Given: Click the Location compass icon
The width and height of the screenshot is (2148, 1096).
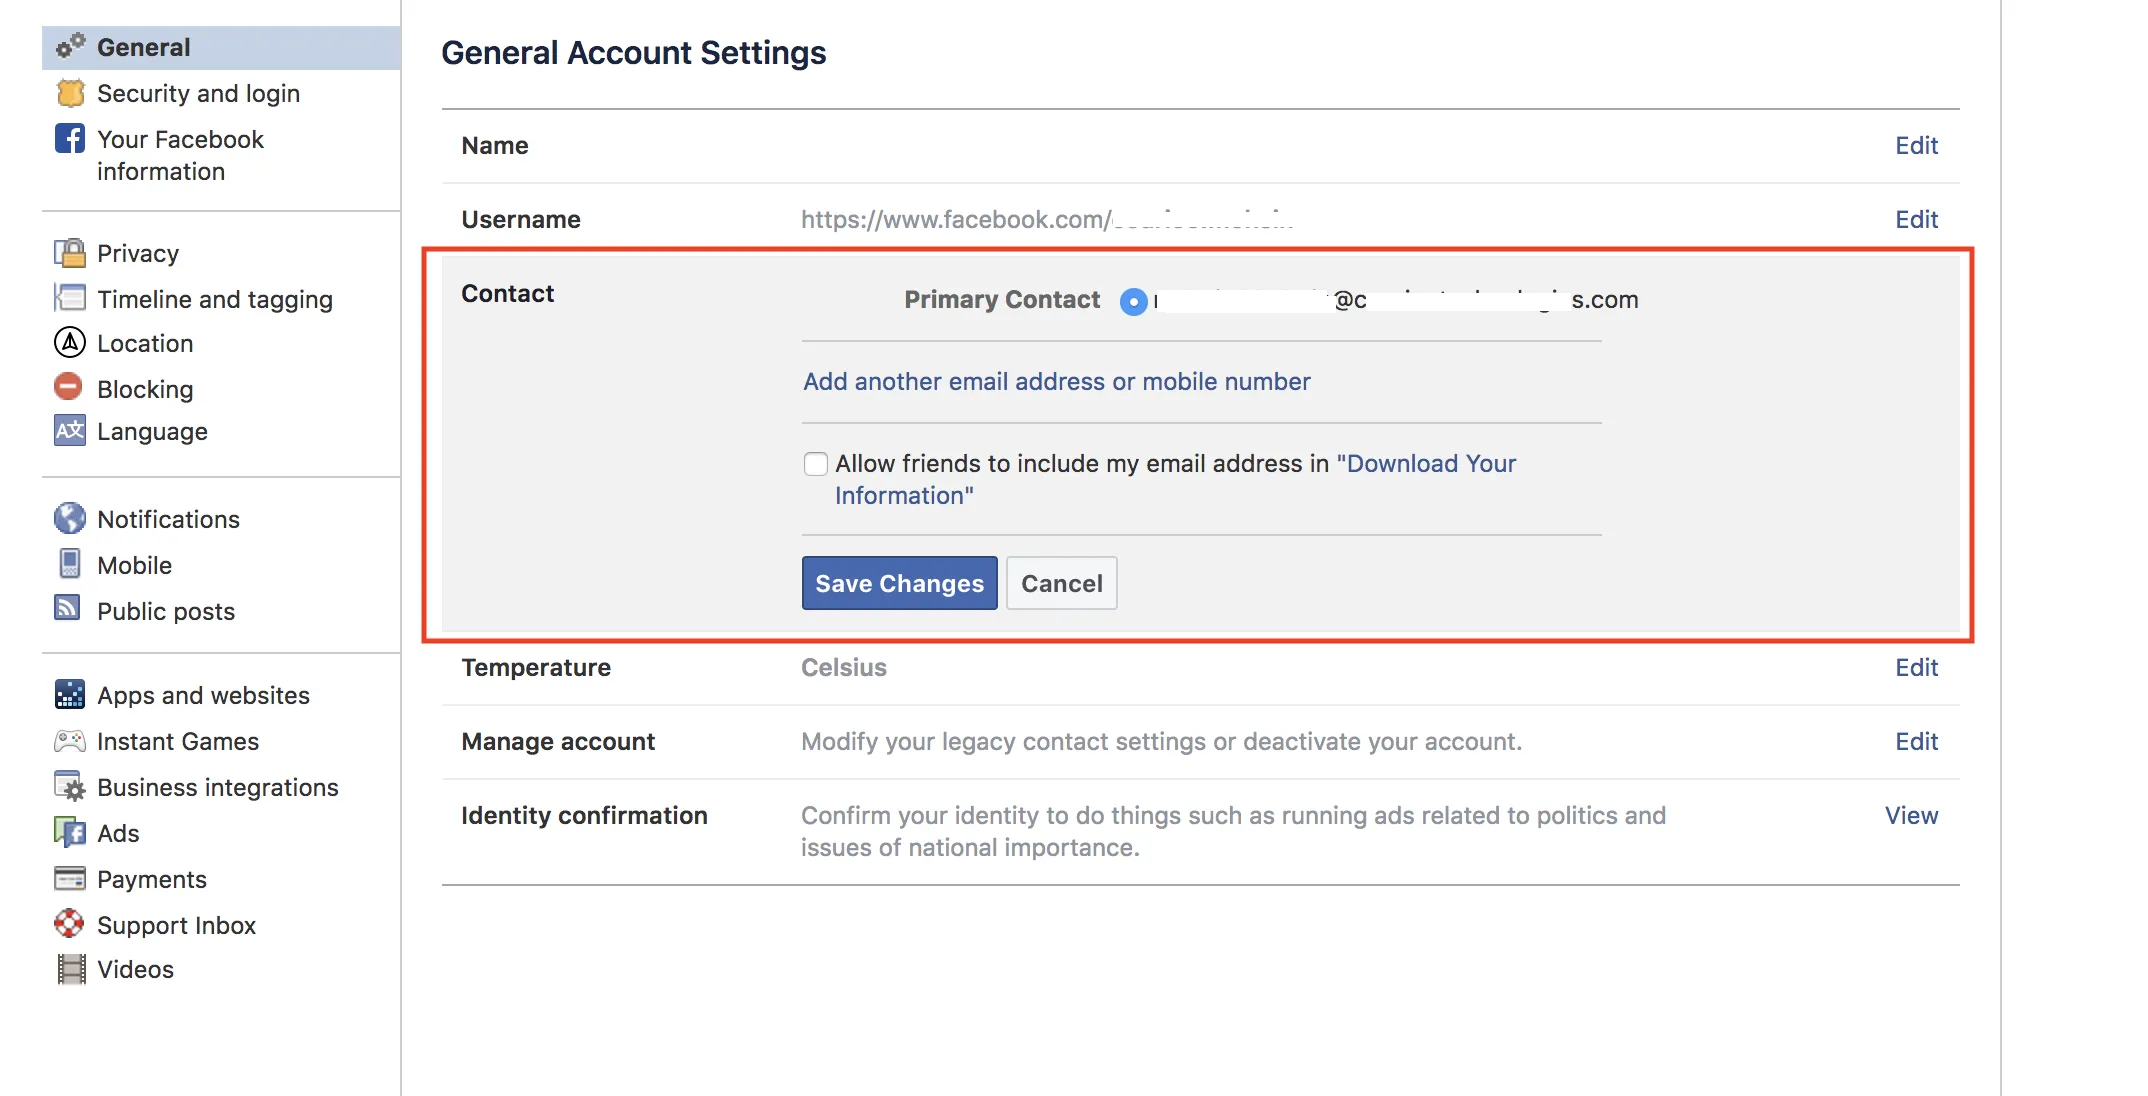Looking at the screenshot, I should point(69,342).
